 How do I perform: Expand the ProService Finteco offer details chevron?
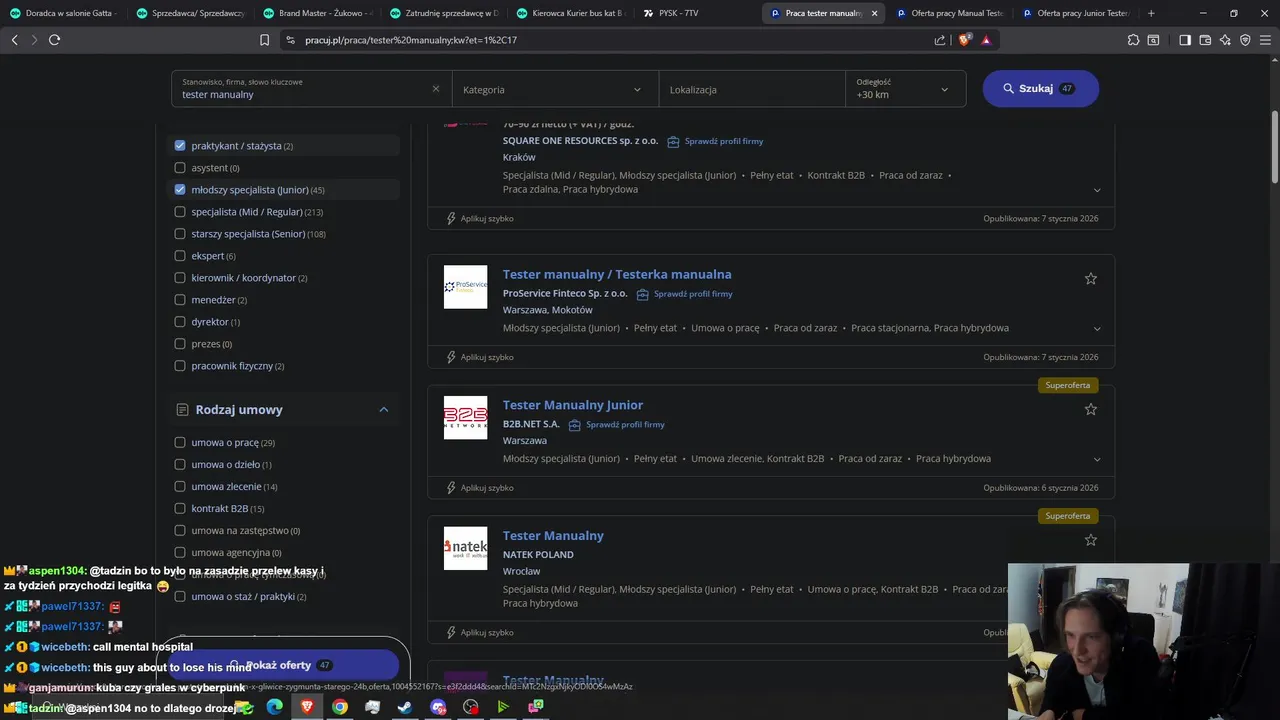(1097, 328)
